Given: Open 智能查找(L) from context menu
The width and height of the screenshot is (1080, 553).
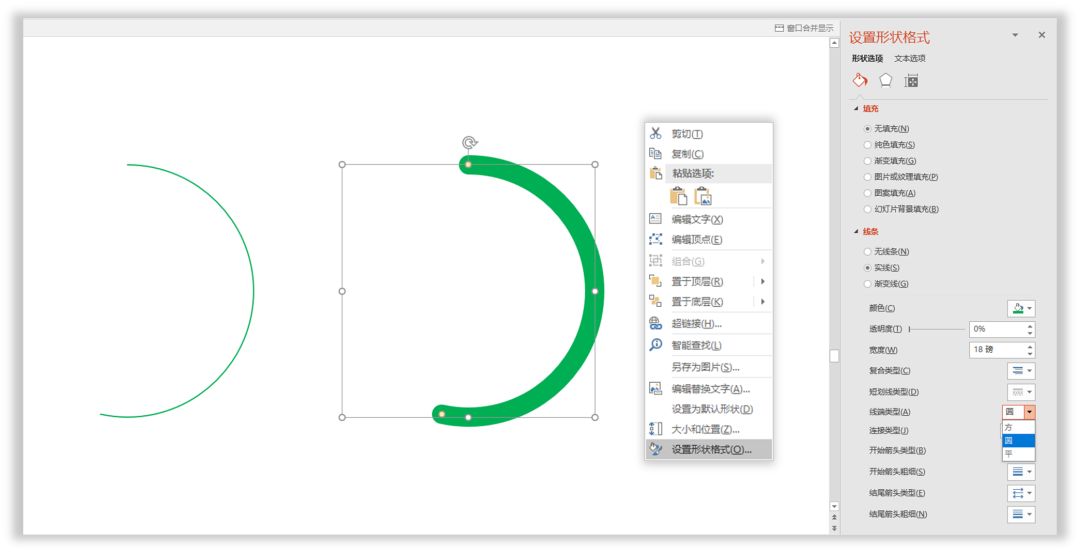Looking at the screenshot, I should tap(709, 345).
